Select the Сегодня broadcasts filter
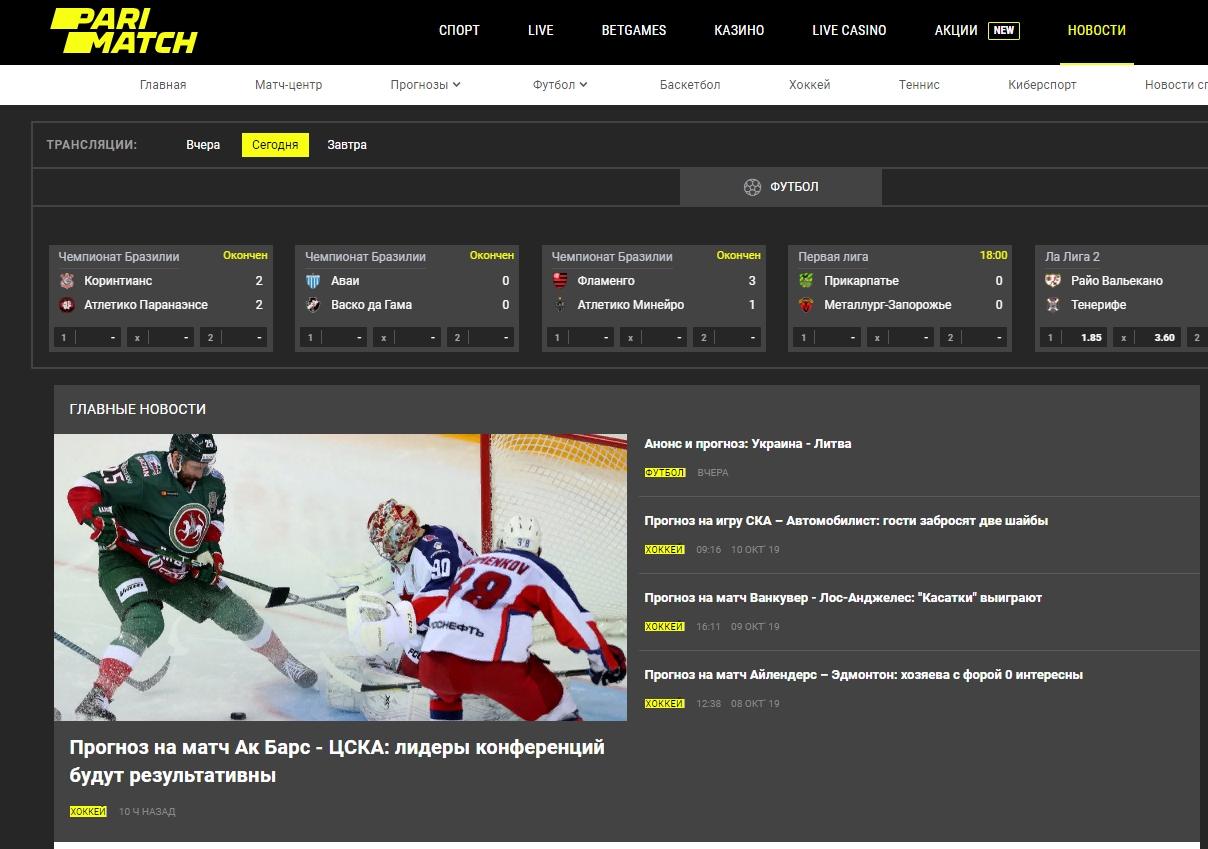1208x849 pixels. pos(275,145)
